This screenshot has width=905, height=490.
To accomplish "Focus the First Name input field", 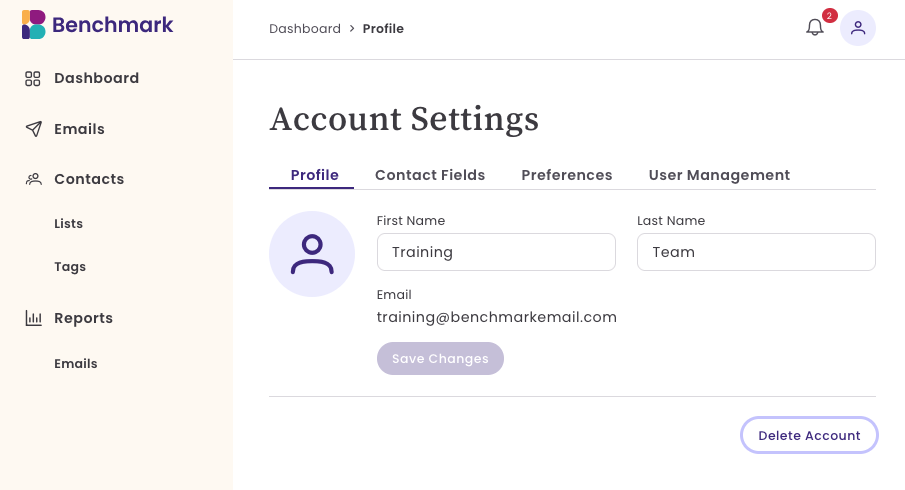I will coord(496,252).
